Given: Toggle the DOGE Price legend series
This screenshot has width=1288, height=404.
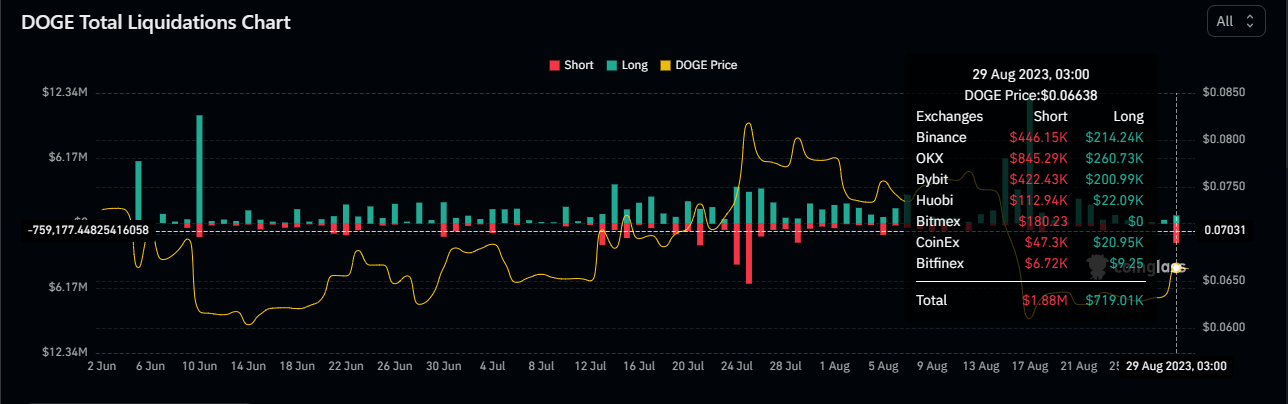Looking at the screenshot, I should click(699, 65).
